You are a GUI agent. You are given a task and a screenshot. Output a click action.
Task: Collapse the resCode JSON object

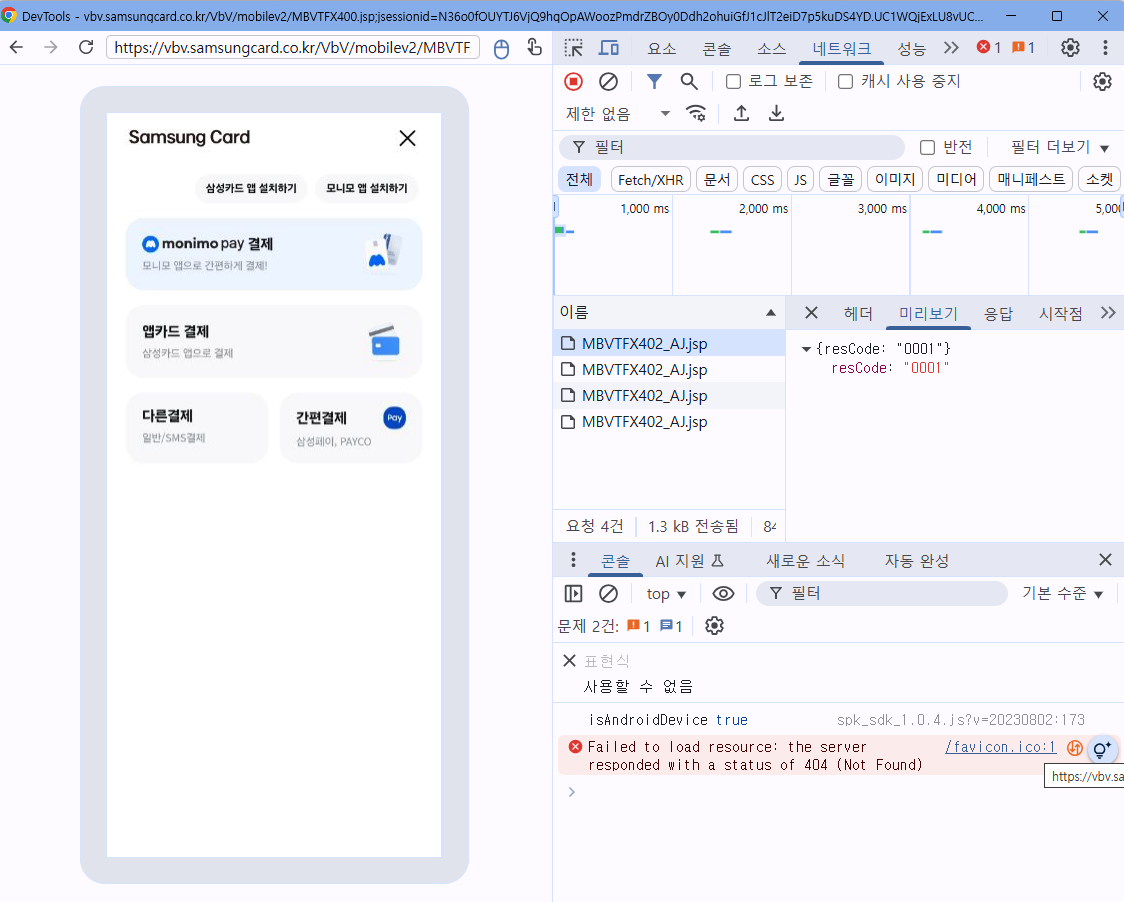tap(806, 349)
